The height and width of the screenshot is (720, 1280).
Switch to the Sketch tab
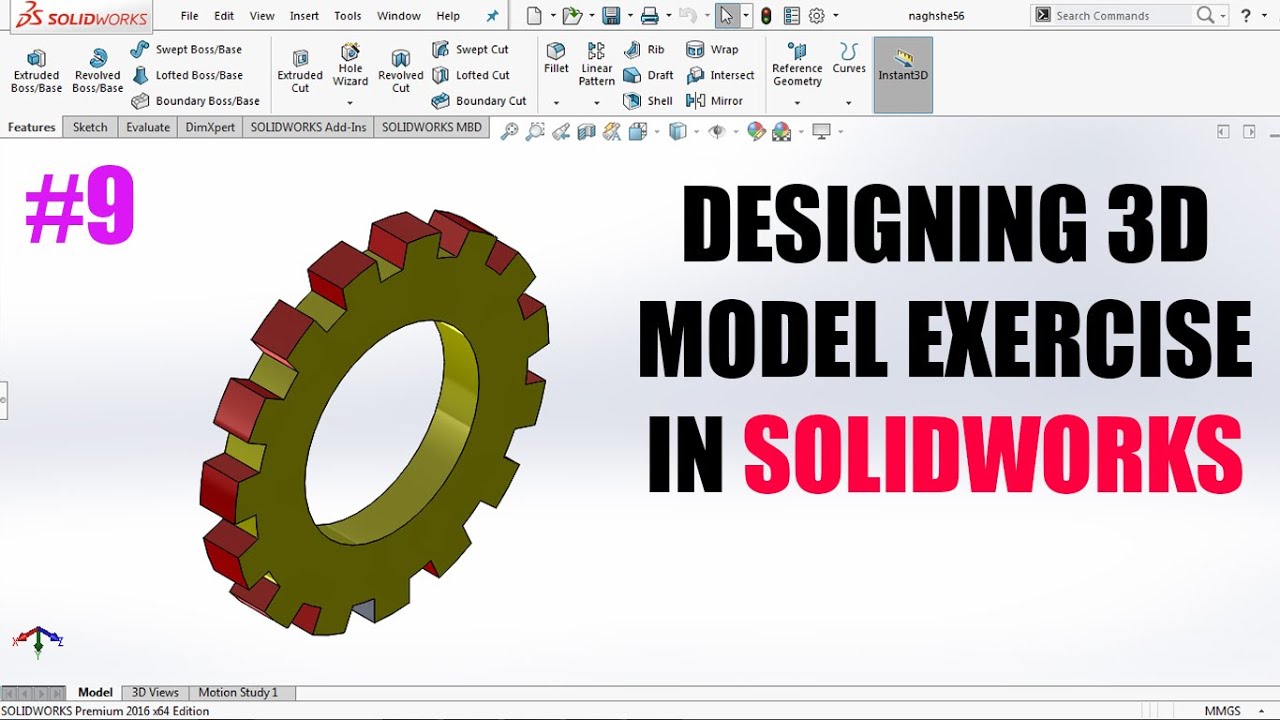coord(90,127)
